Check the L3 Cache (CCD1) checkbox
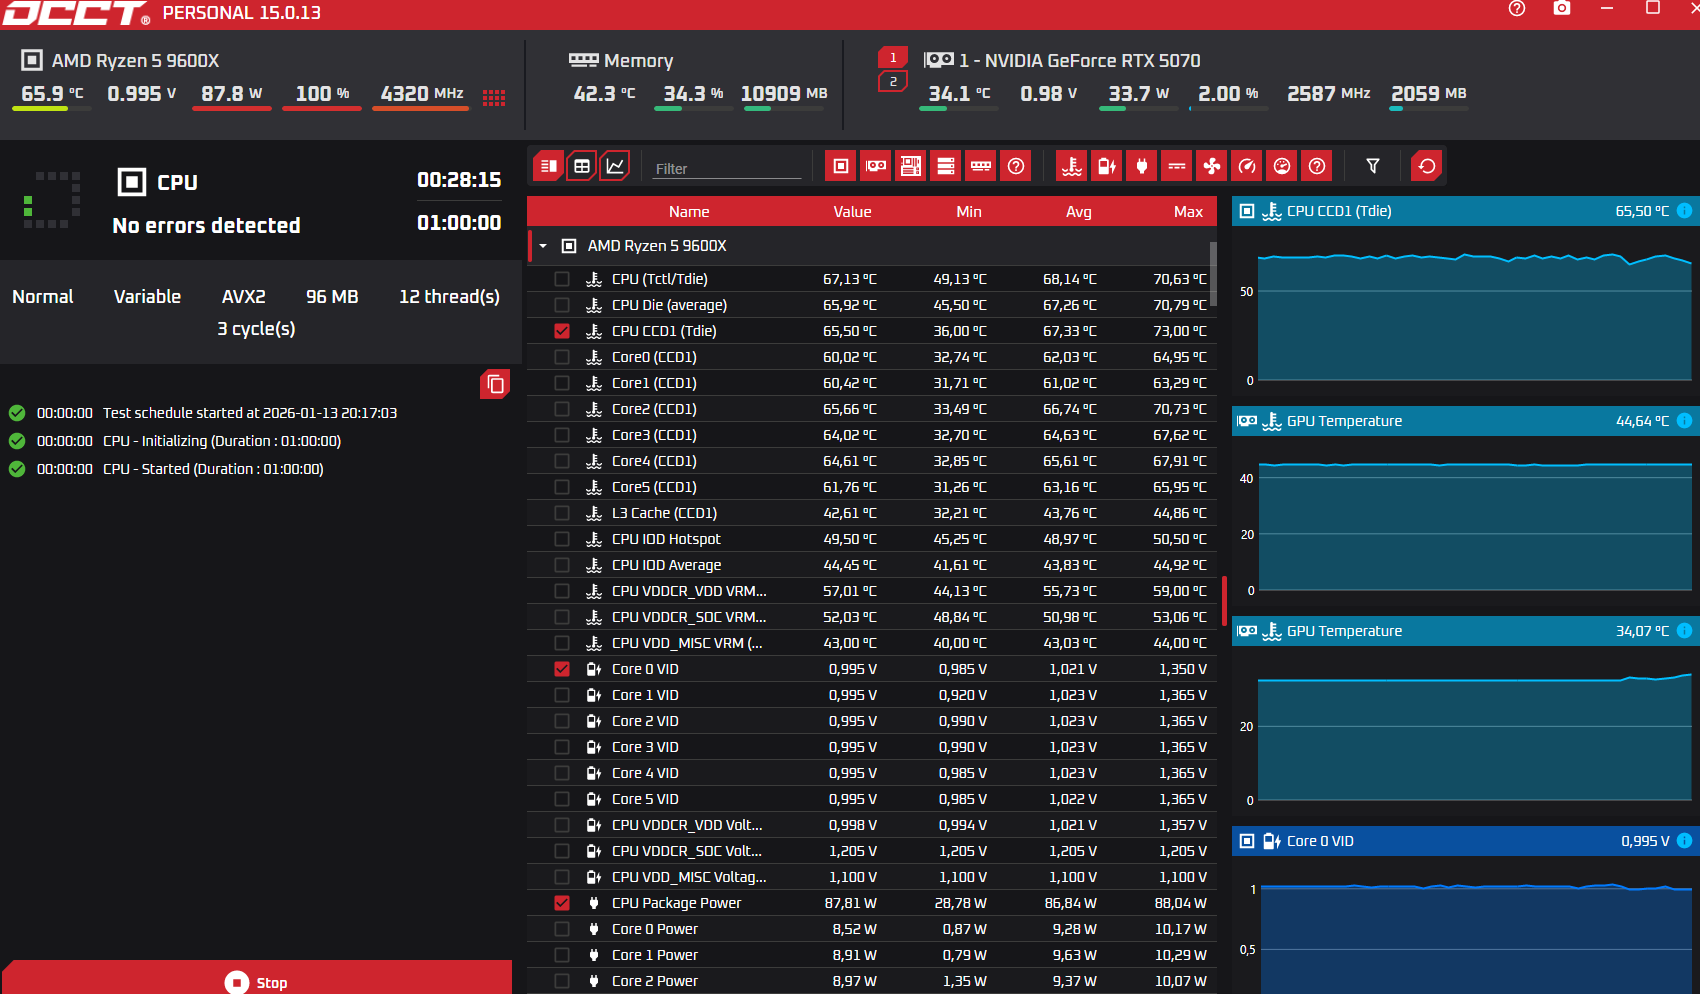The width and height of the screenshot is (1700, 994). 562,513
